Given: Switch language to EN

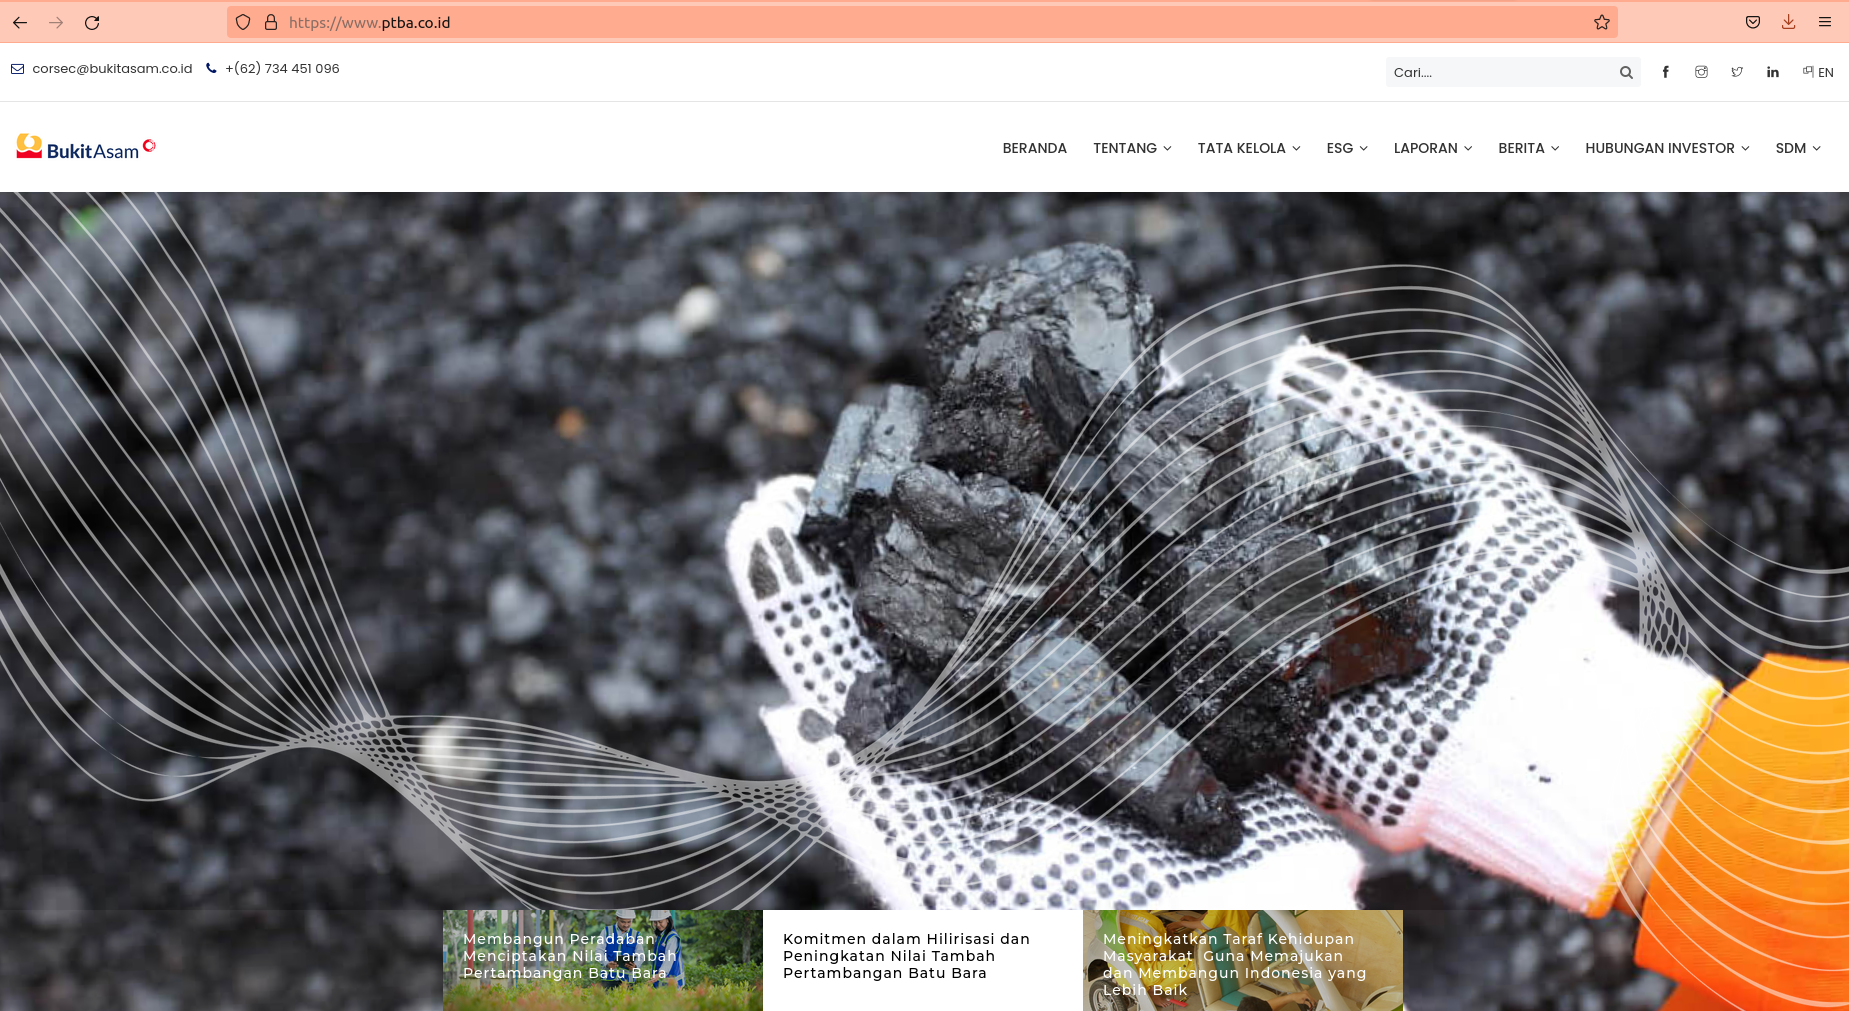Looking at the screenshot, I should pyautogui.click(x=1818, y=72).
